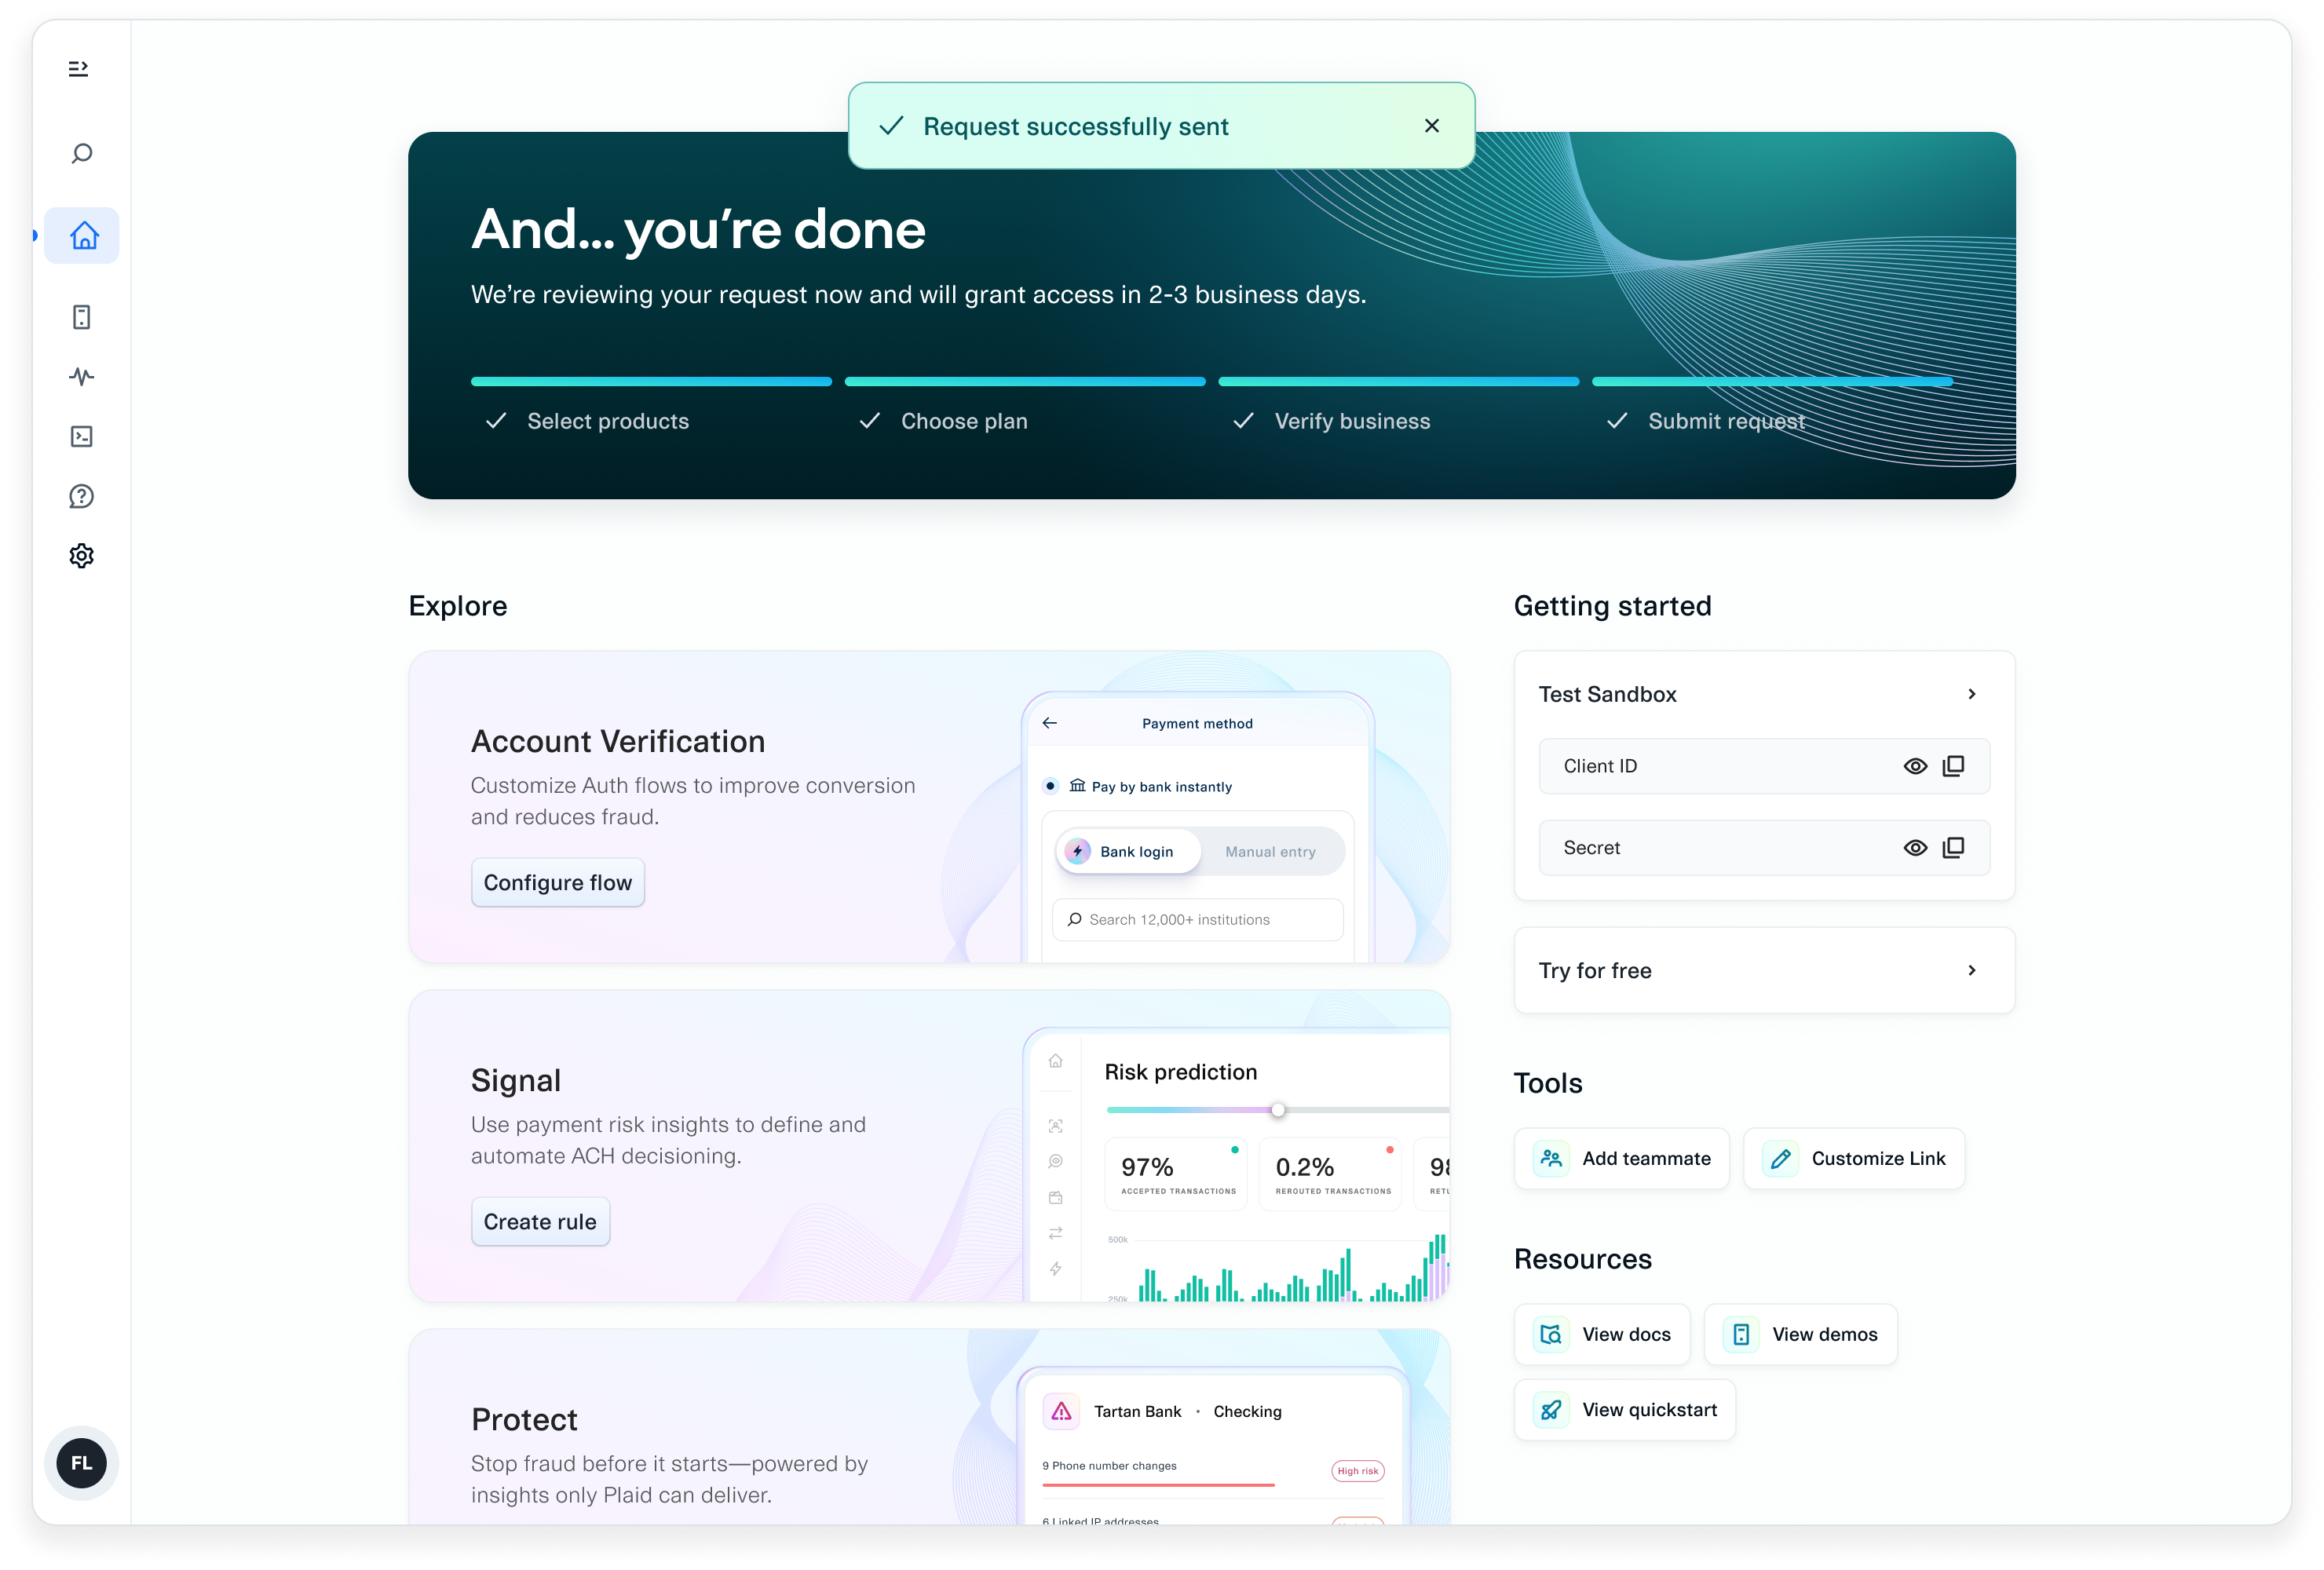The height and width of the screenshot is (1570, 2324).
Task: Open settings gear in sidebar
Action: [82, 556]
